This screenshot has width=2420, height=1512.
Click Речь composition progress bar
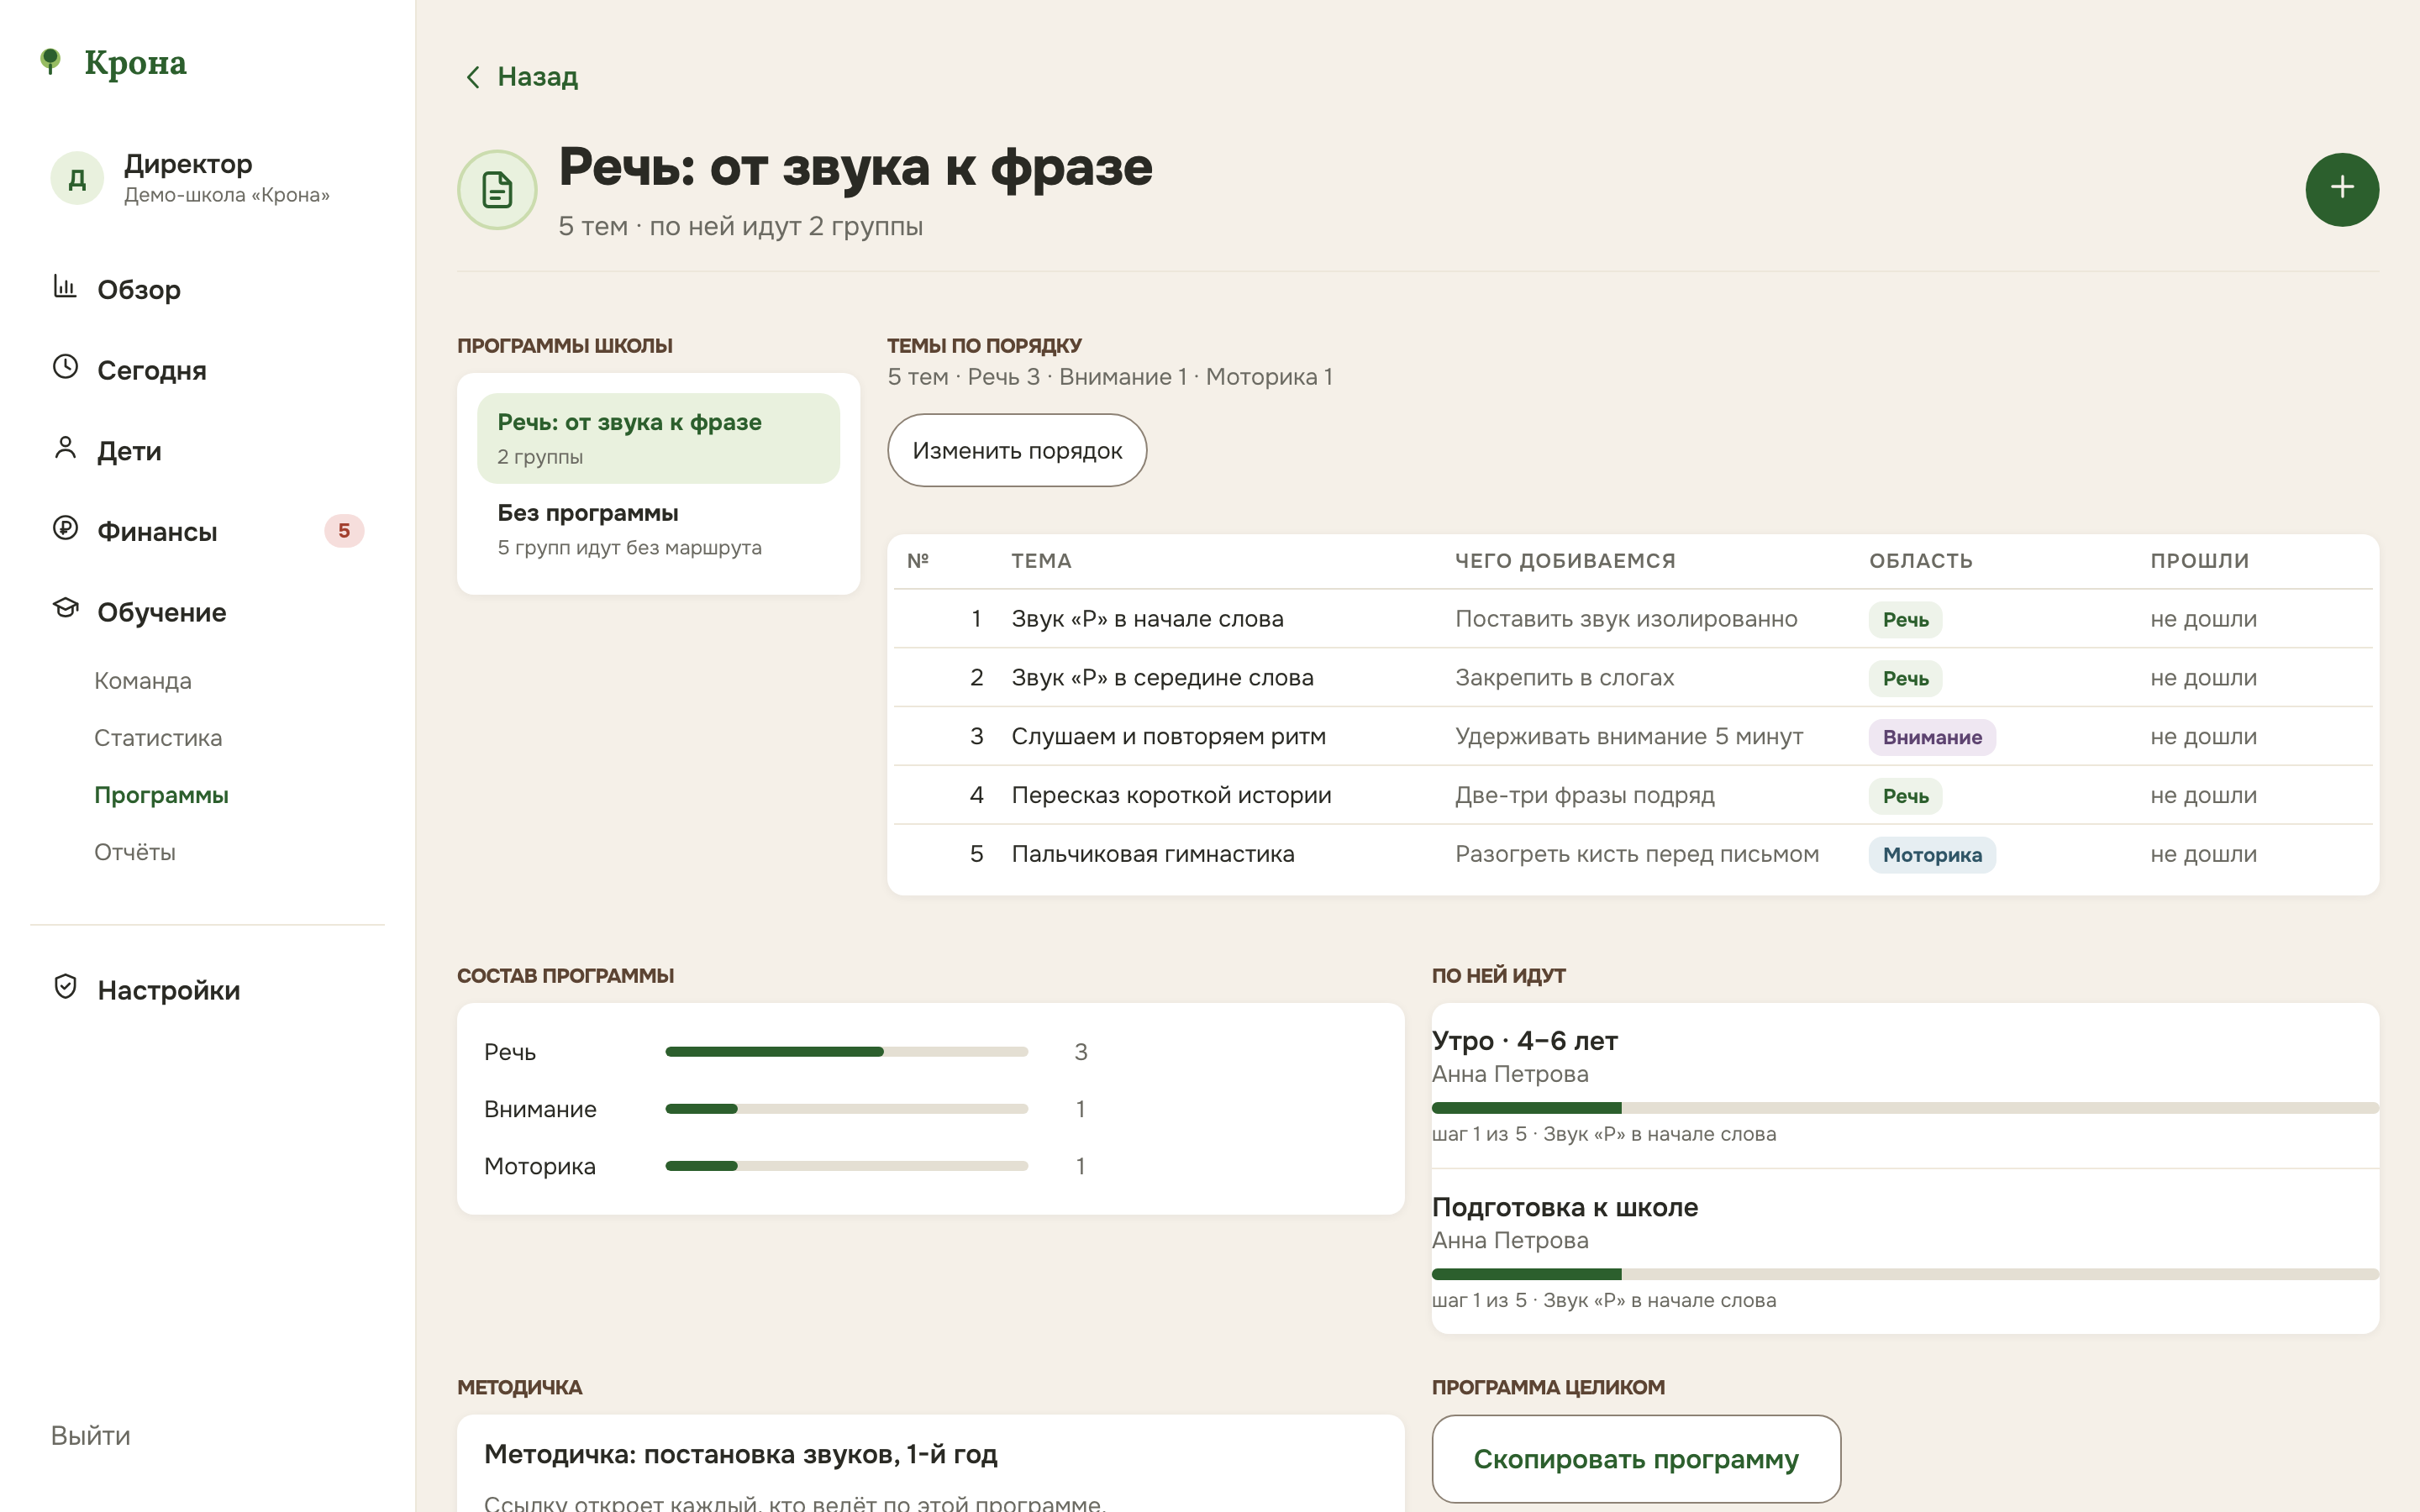tap(846, 1052)
